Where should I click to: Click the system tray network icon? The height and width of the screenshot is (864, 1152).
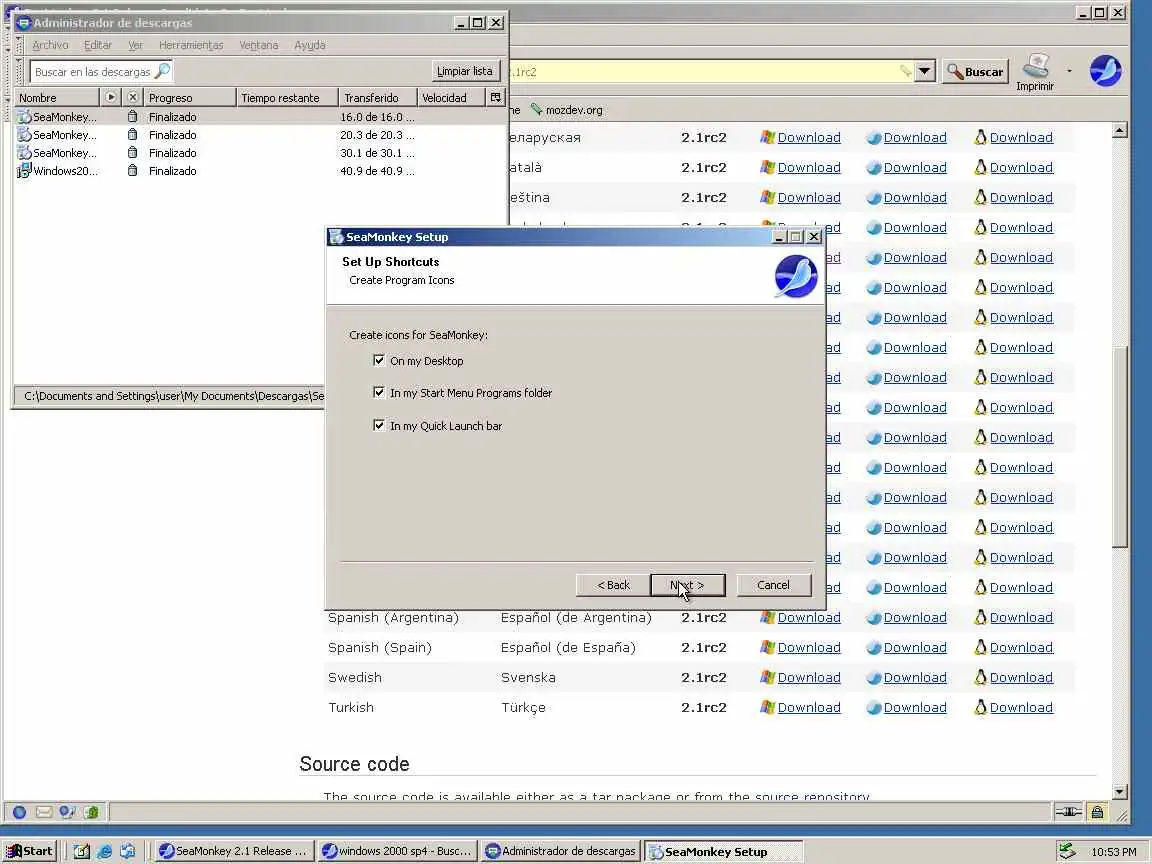pyautogui.click(x=1067, y=851)
